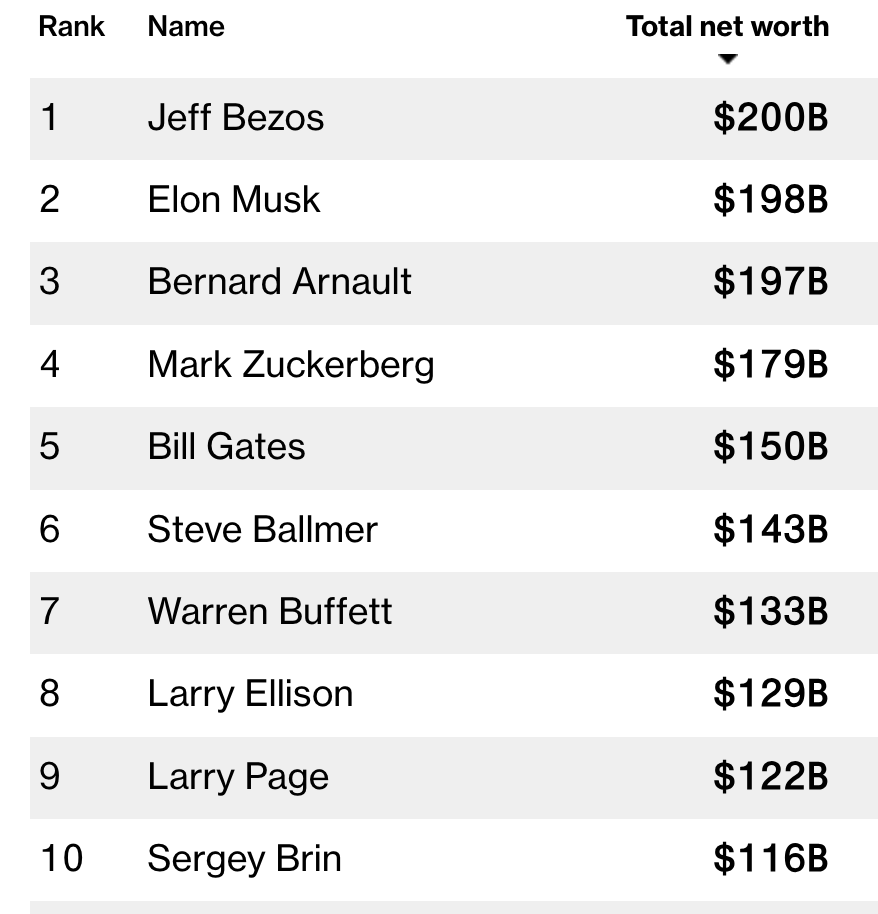The image size is (878, 914).
Task: Click Larry Ellison's name
Action: (250, 694)
